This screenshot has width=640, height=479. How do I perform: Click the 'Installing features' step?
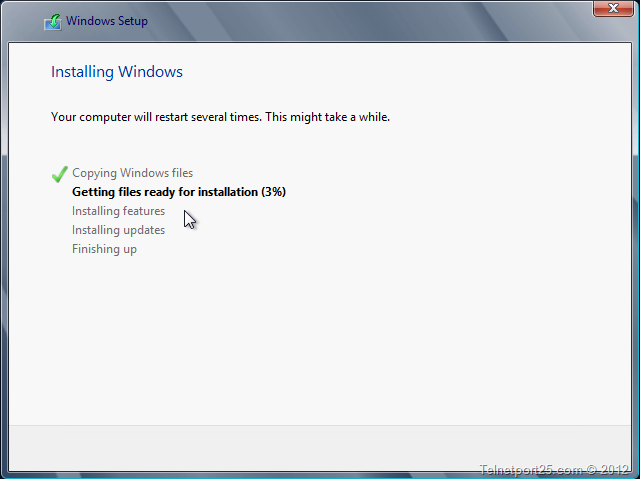click(118, 211)
